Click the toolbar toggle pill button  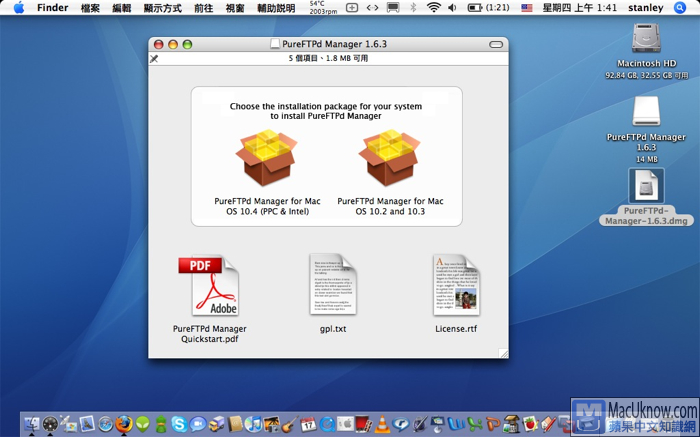tap(496, 44)
